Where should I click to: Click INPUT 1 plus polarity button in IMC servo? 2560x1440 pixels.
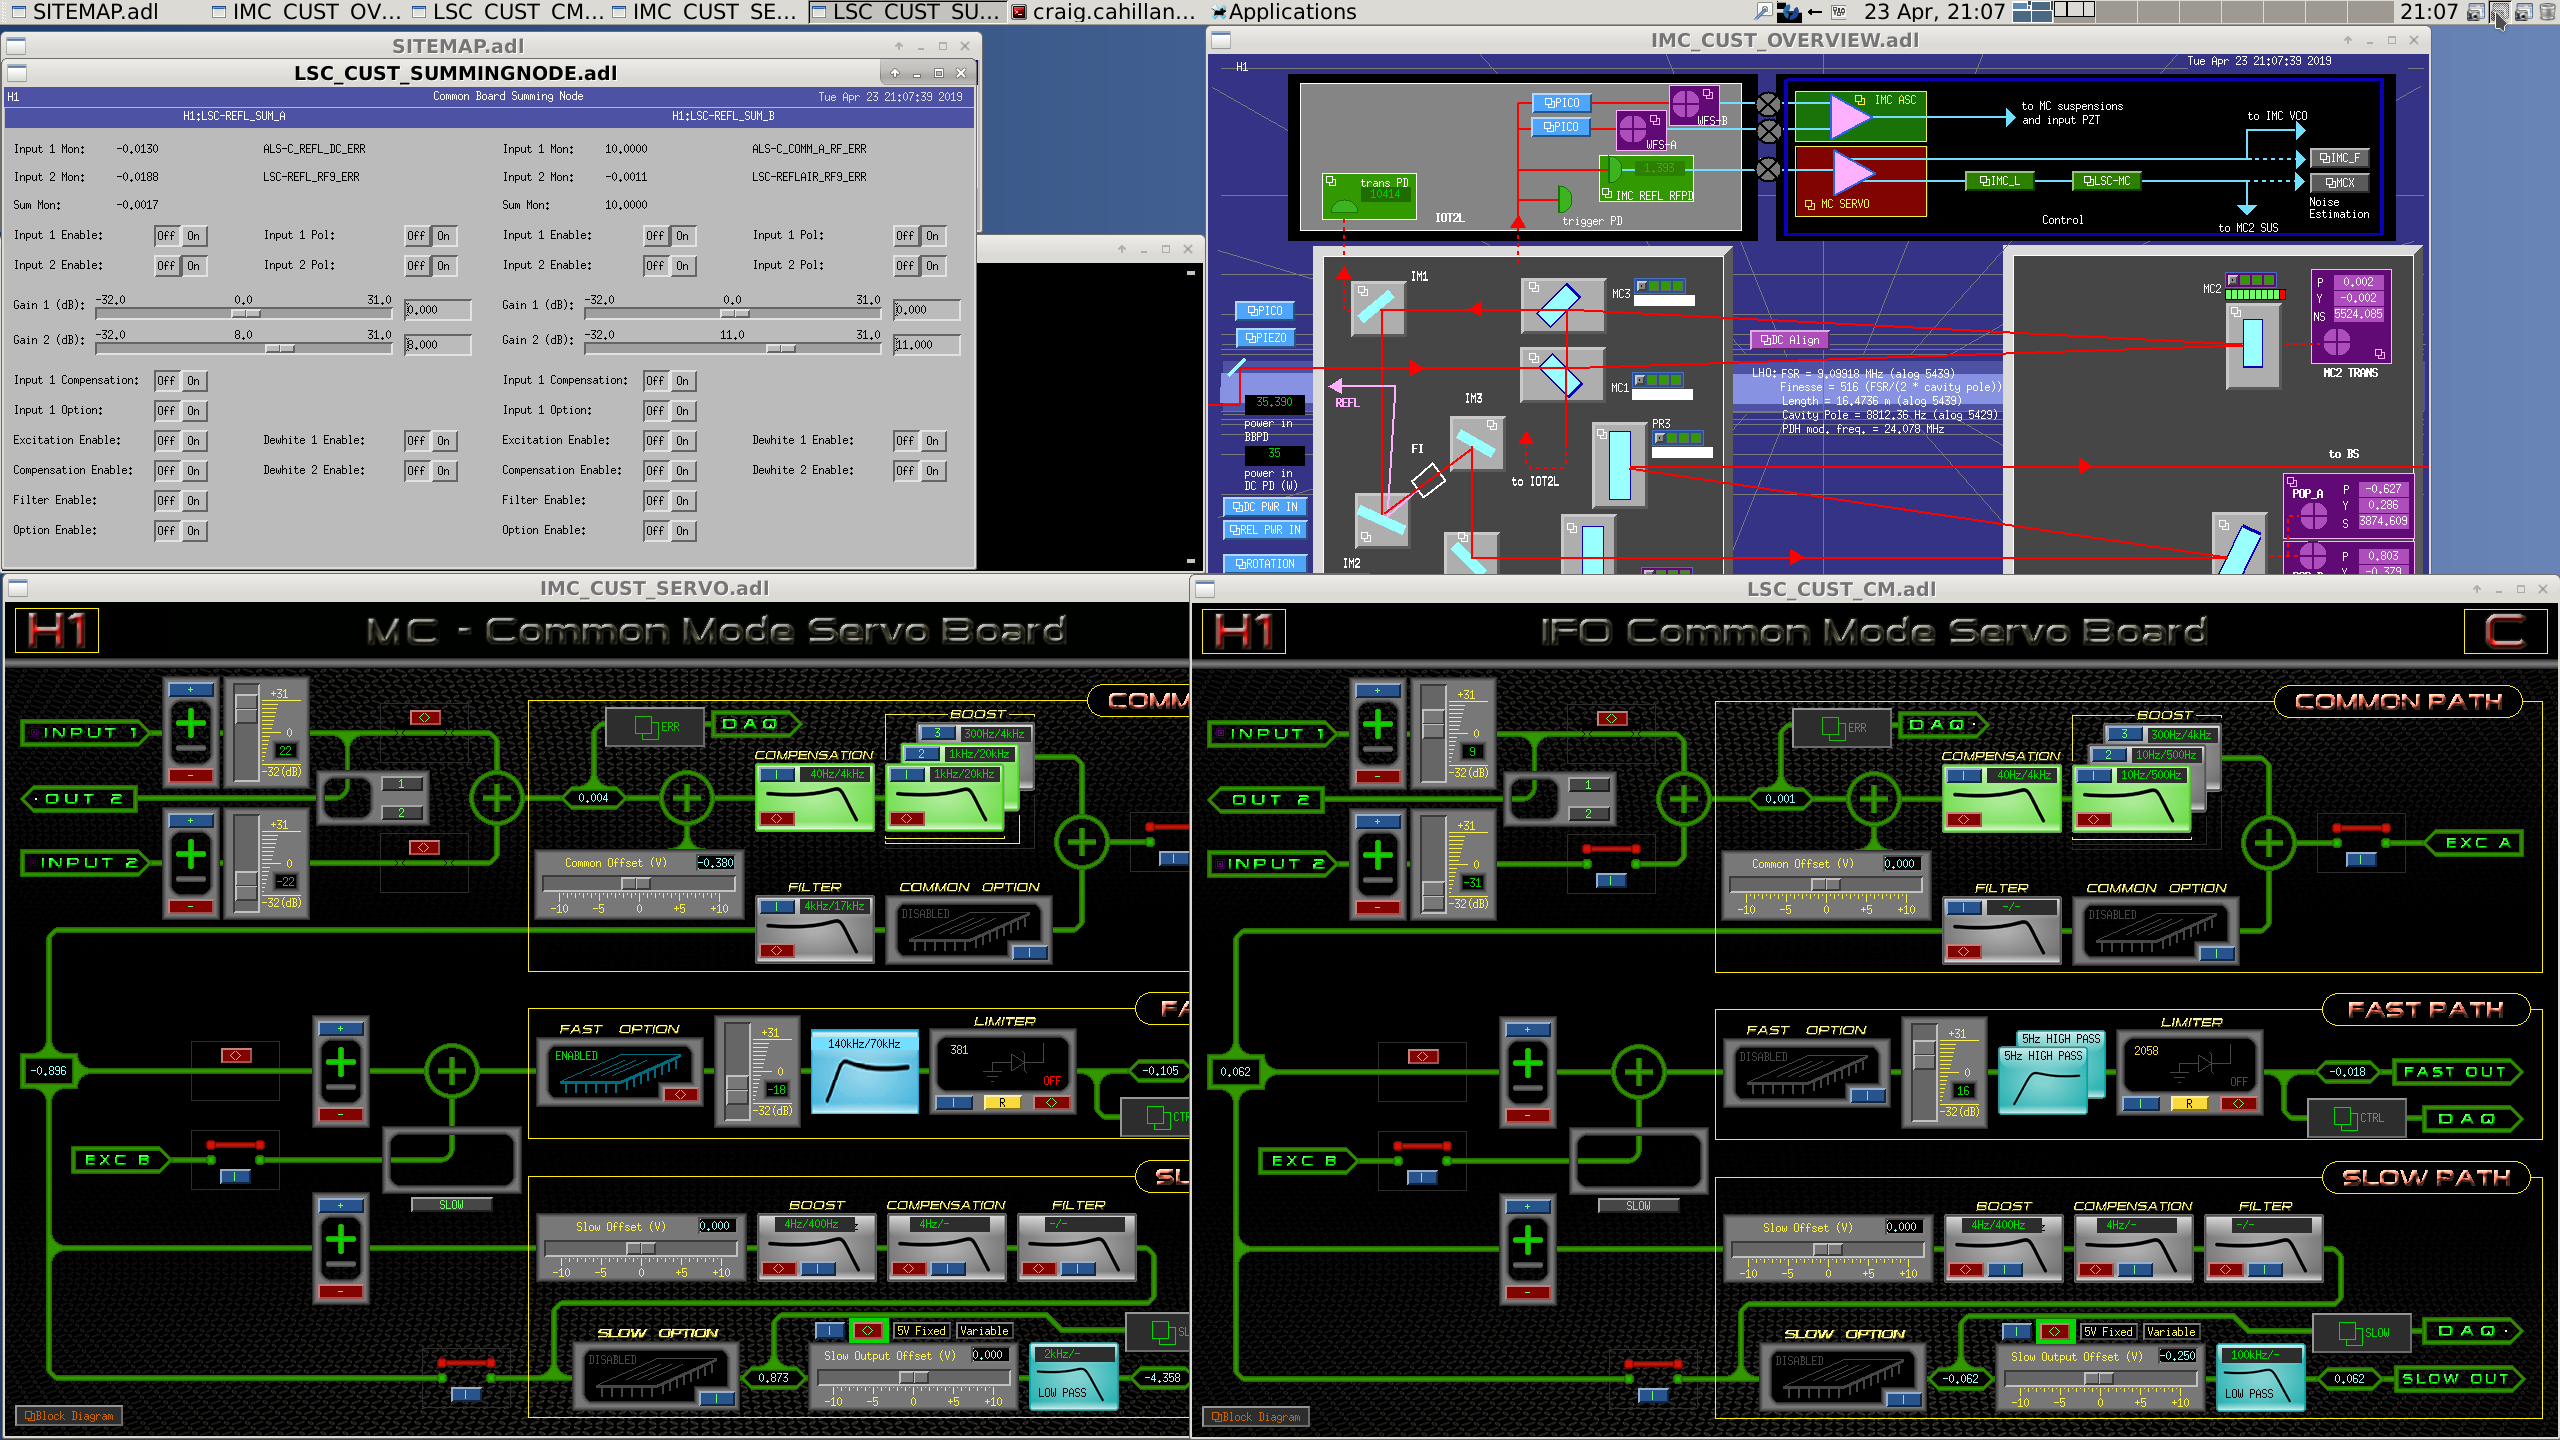pos(190,690)
